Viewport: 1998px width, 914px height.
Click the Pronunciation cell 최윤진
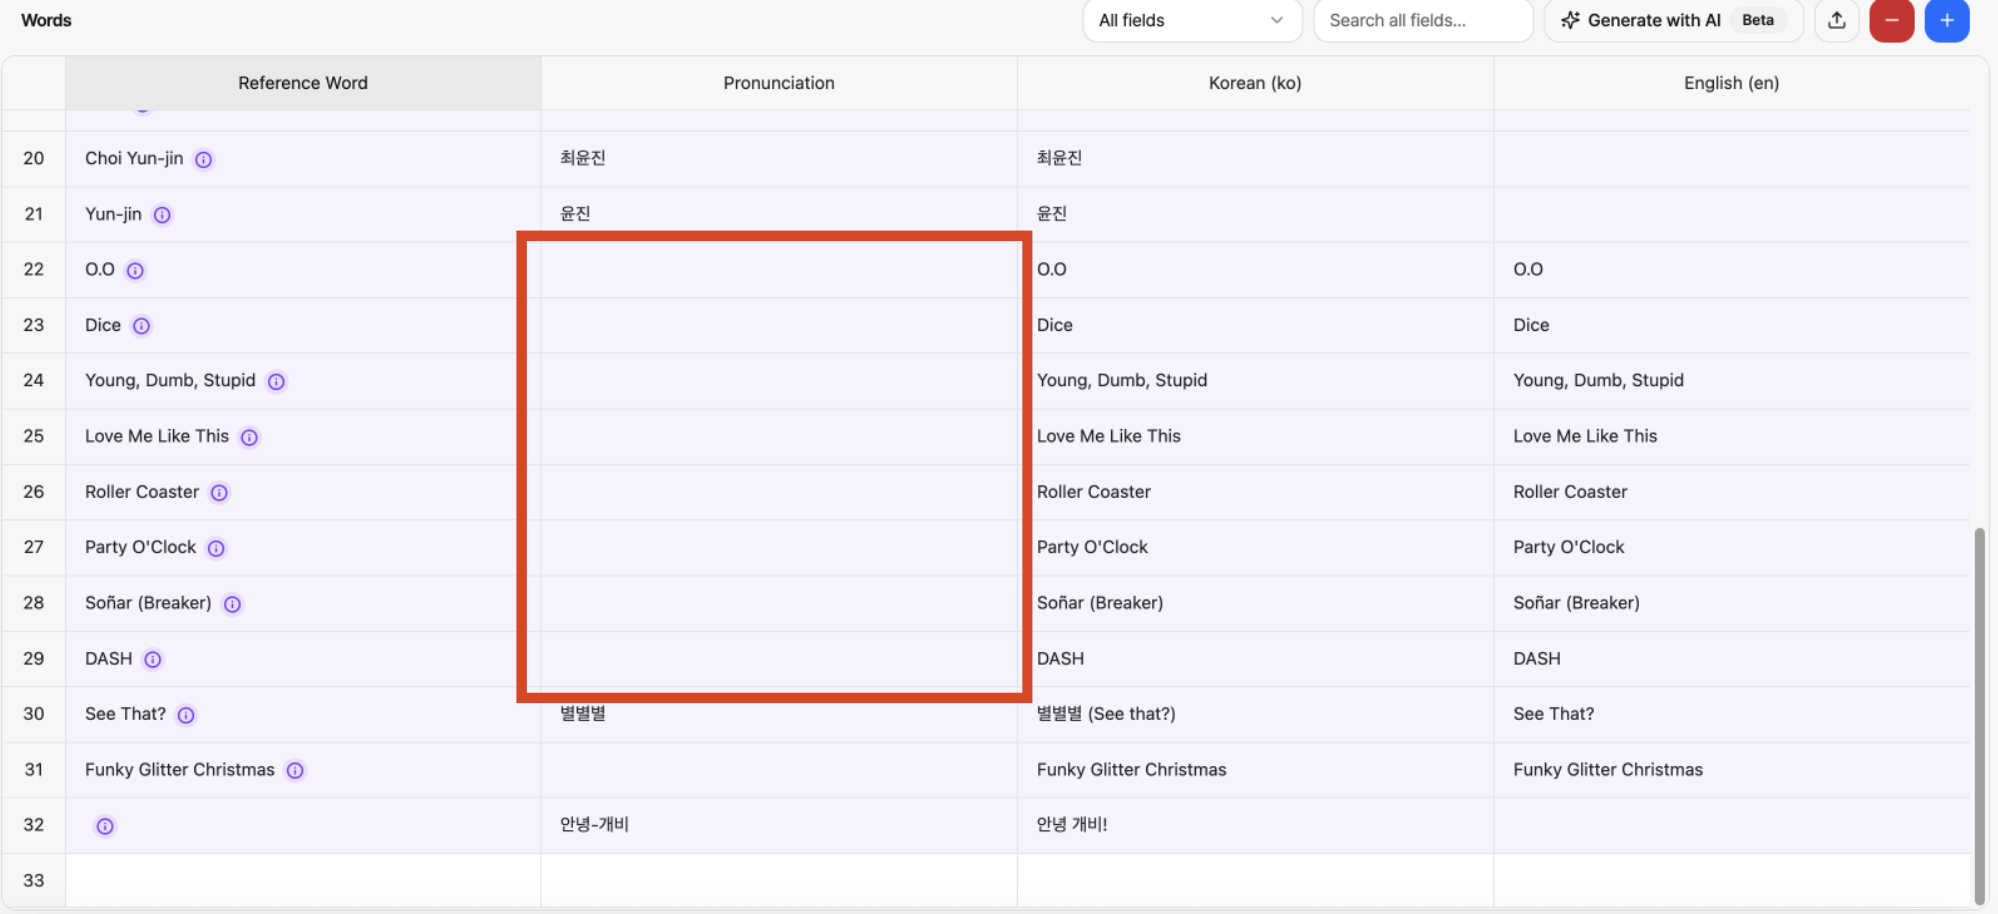[779, 158]
